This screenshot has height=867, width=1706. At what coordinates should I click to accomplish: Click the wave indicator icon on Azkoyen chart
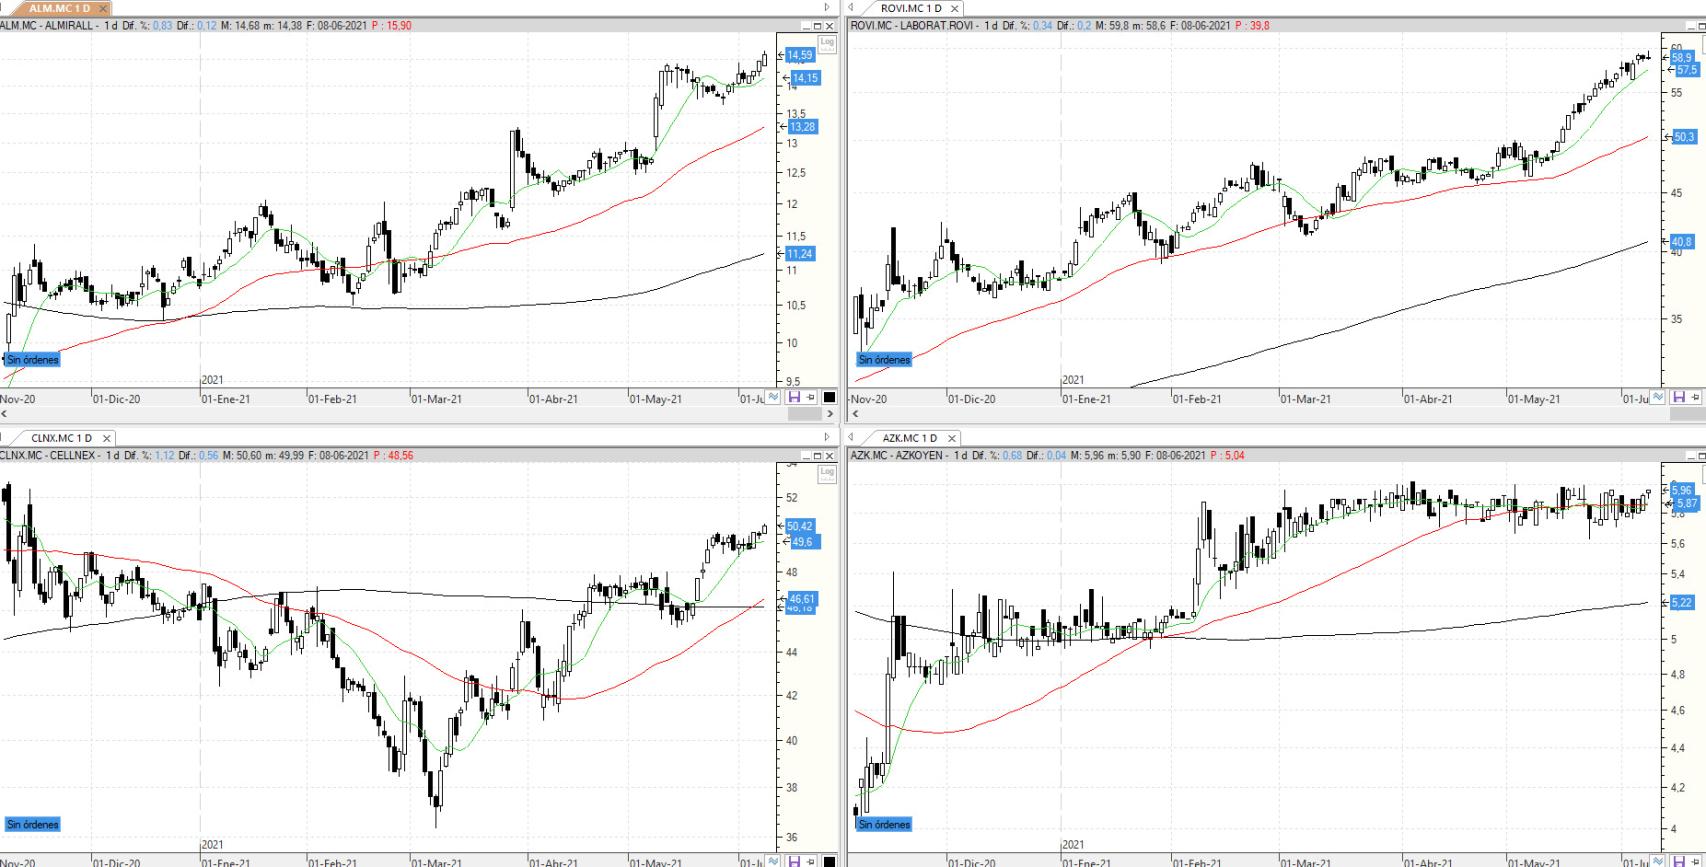click(x=1658, y=861)
